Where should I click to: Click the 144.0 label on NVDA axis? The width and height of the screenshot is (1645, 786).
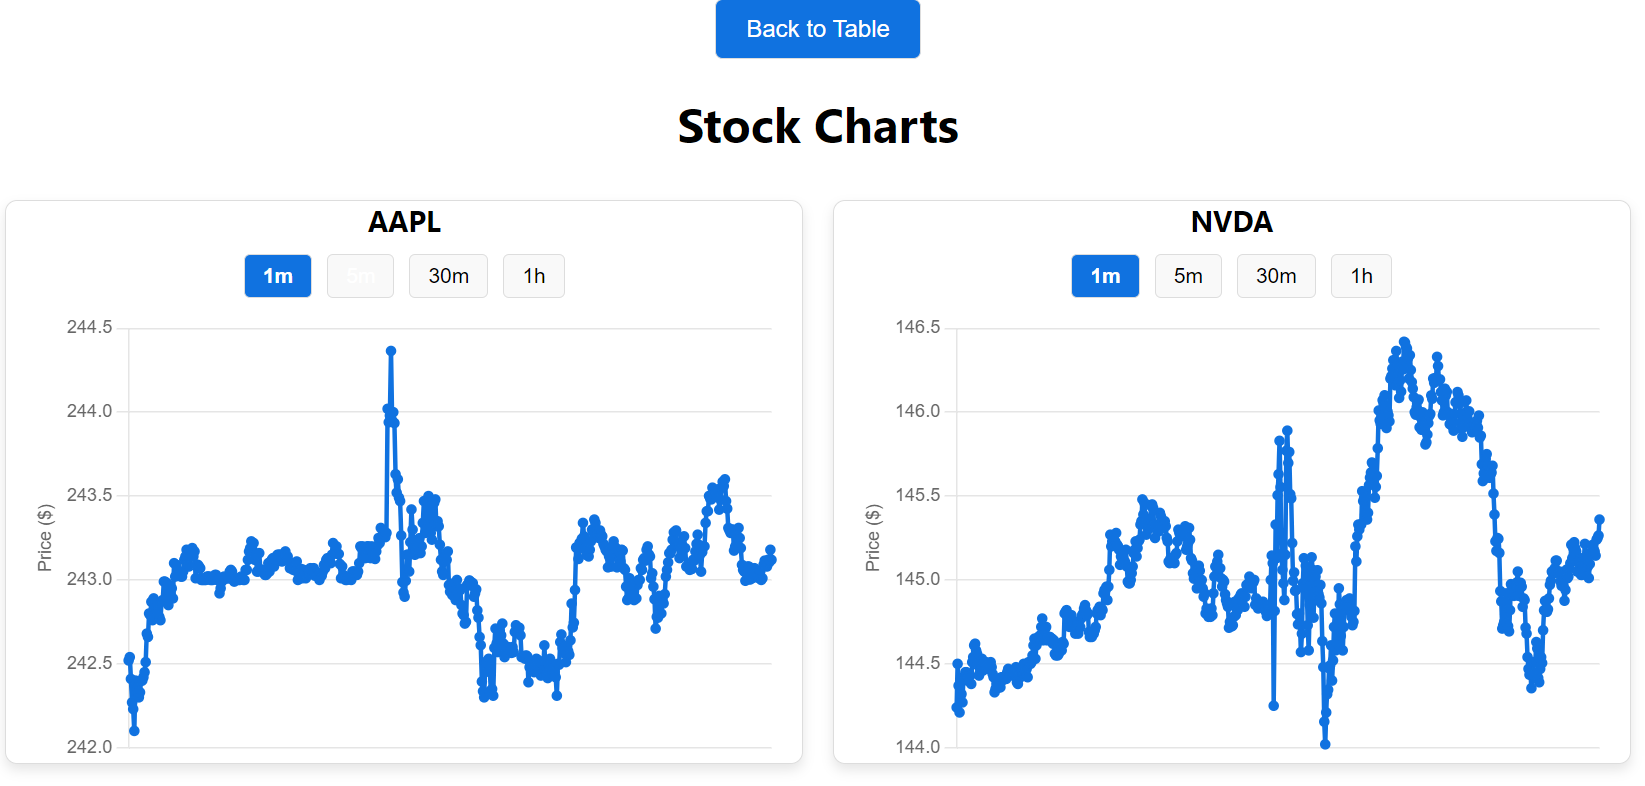tap(917, 747)
